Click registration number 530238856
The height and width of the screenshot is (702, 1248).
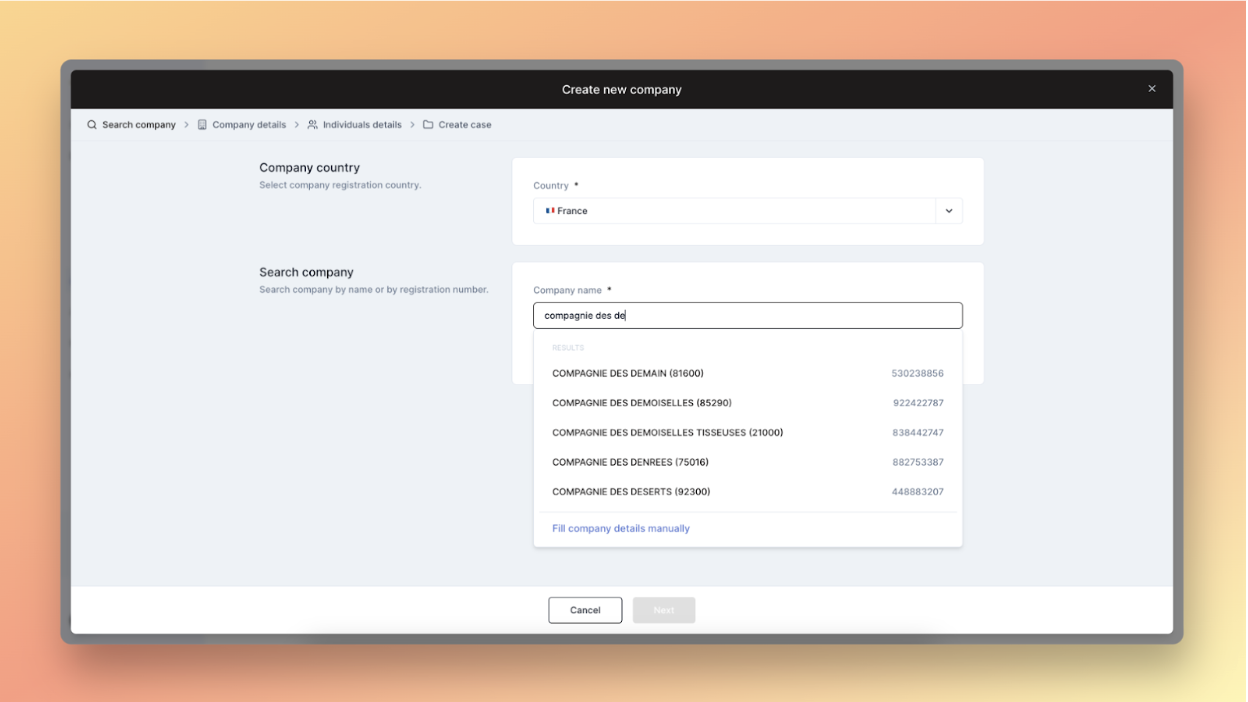[917, 374]
